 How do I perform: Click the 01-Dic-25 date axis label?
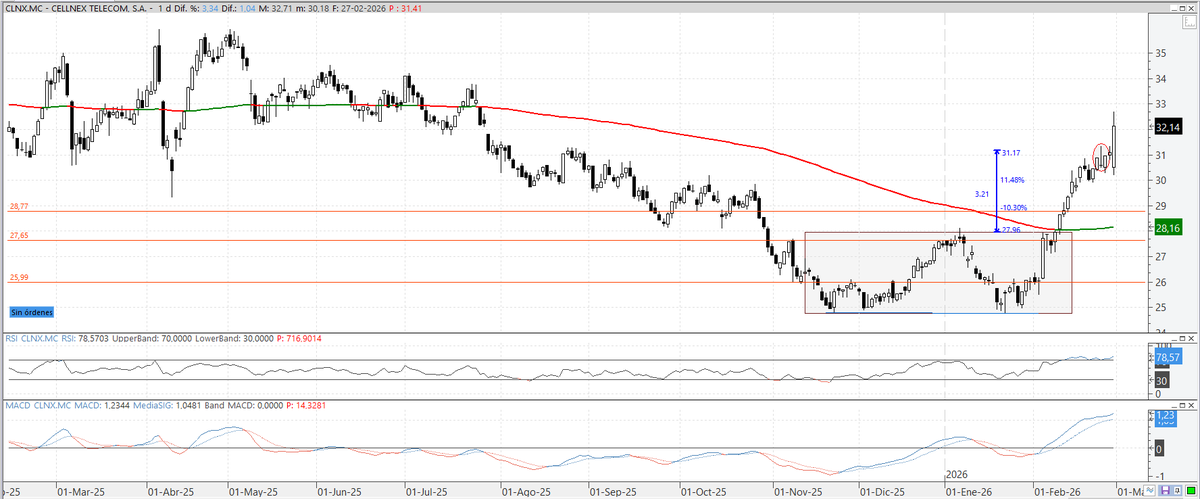[884, 492]
